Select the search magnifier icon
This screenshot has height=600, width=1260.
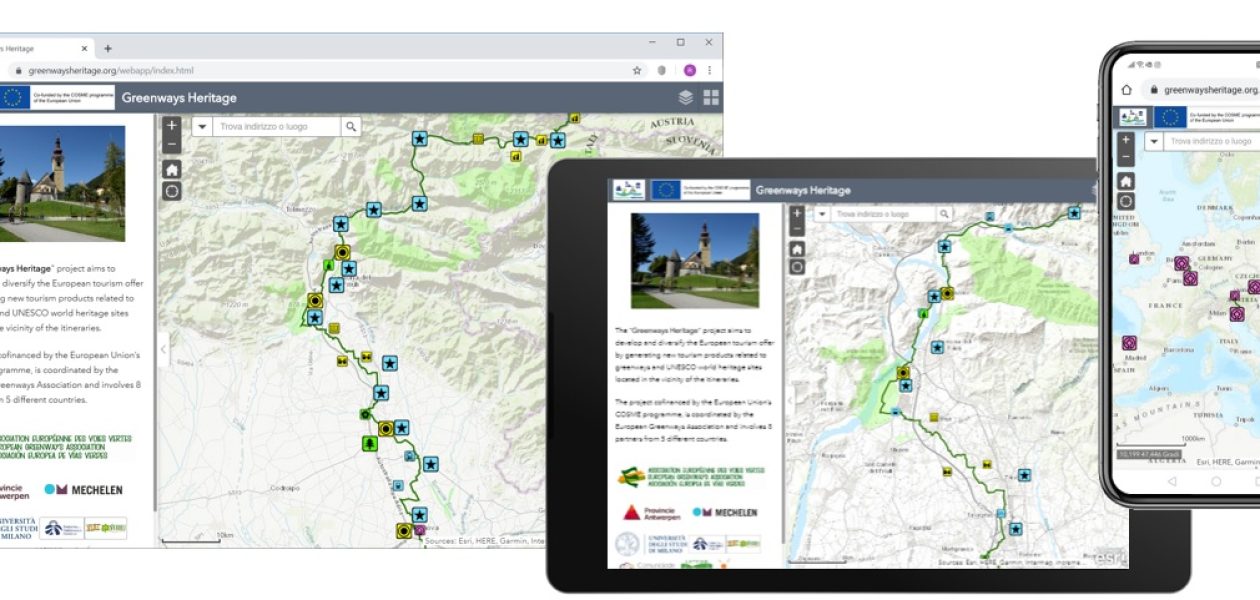coord(351,126)
